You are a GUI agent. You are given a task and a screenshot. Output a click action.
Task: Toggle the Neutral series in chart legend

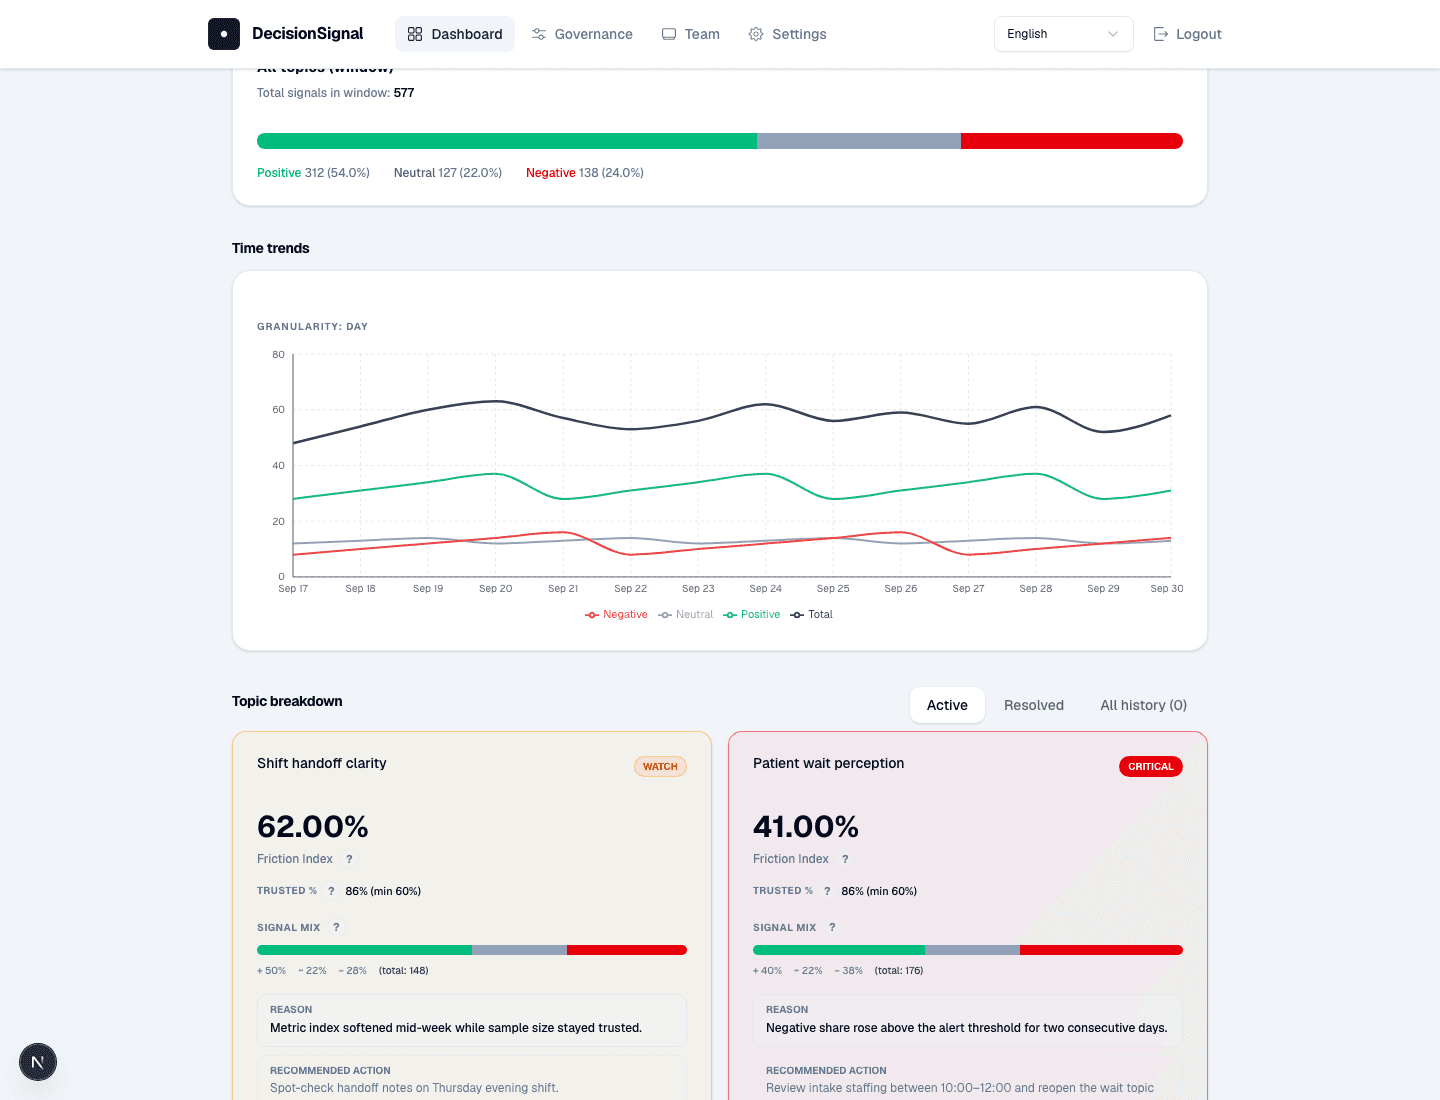686,615
